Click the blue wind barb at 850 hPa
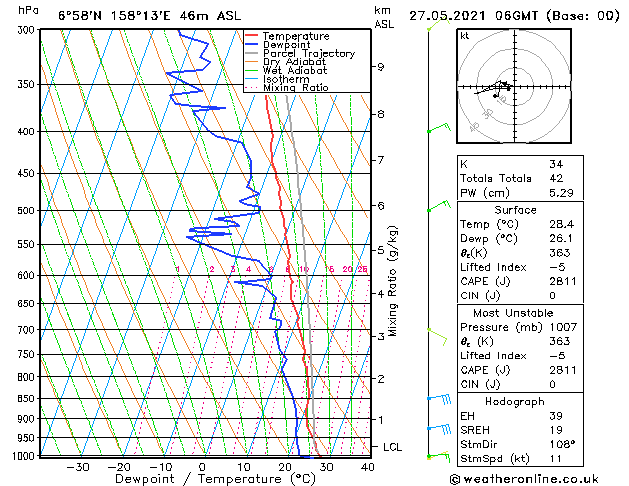The height and width of the screenshot is (486, 629). pos(439,399)
